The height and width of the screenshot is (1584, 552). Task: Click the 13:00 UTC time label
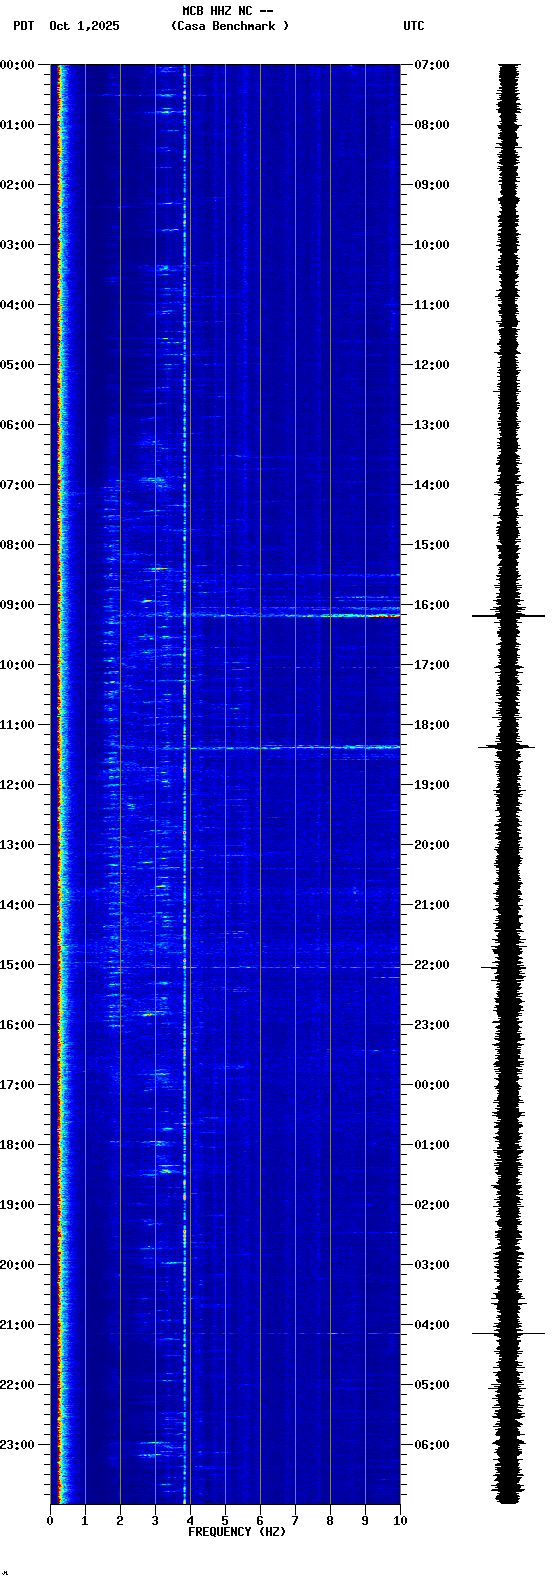(432, 425)
